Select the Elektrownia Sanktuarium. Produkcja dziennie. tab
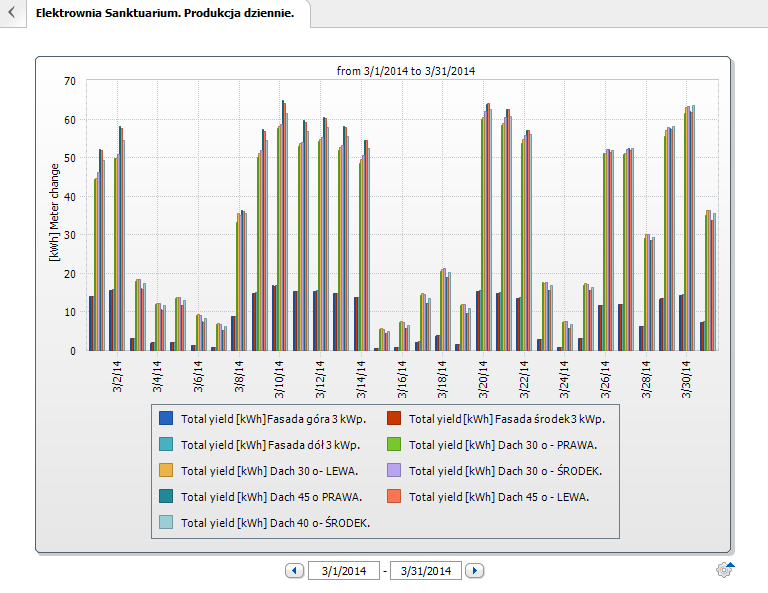Screen dimensions: 768x593 coord(165,13)
